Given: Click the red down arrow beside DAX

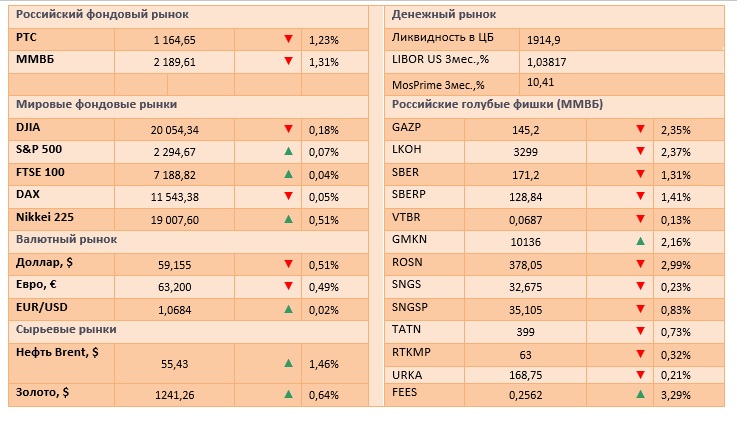Looking at the screenshot, I should tap(288, 196).
